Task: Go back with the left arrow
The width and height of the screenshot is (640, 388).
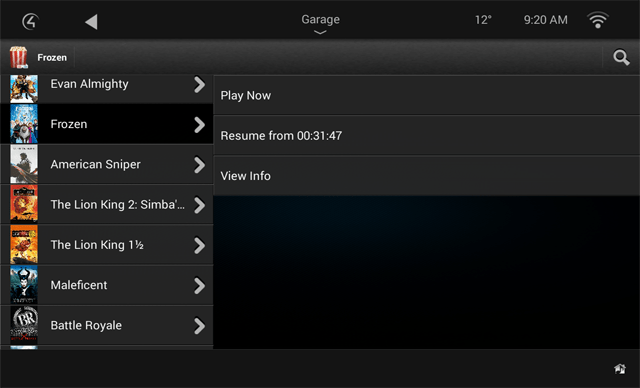Action: (x=91, y=22)
